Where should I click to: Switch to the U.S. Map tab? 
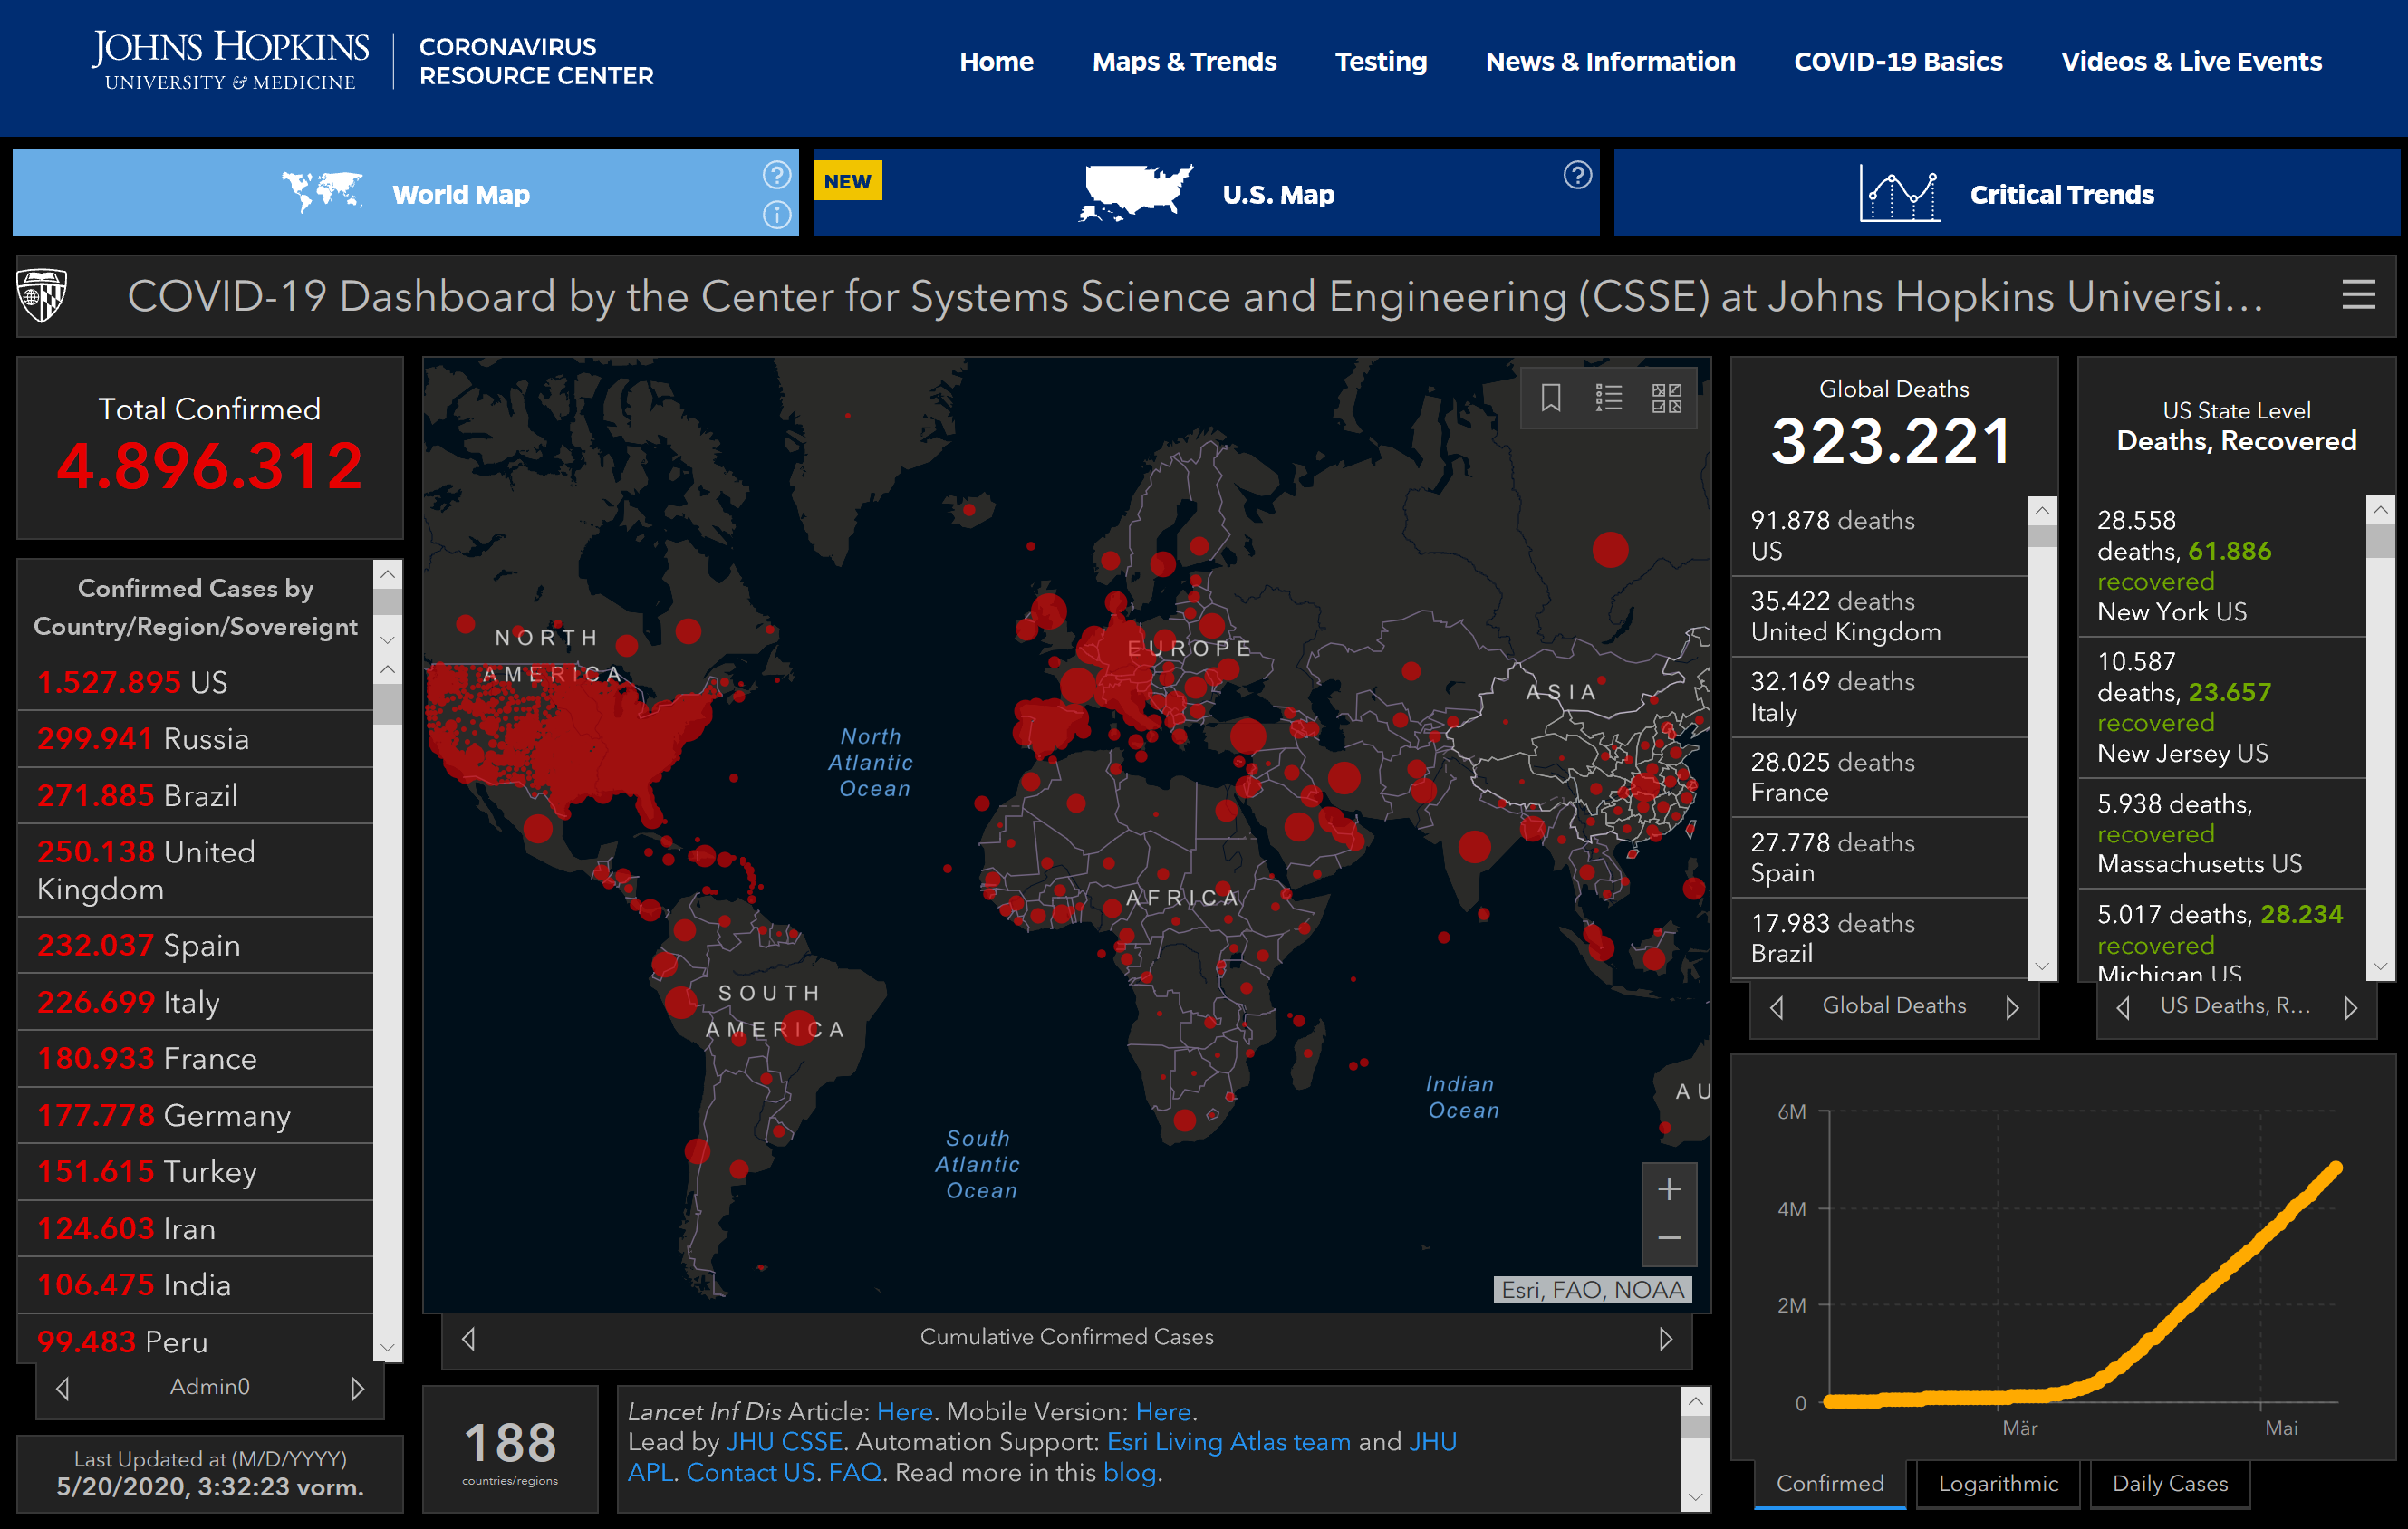pyautogui.click(x=1206, y=193)
